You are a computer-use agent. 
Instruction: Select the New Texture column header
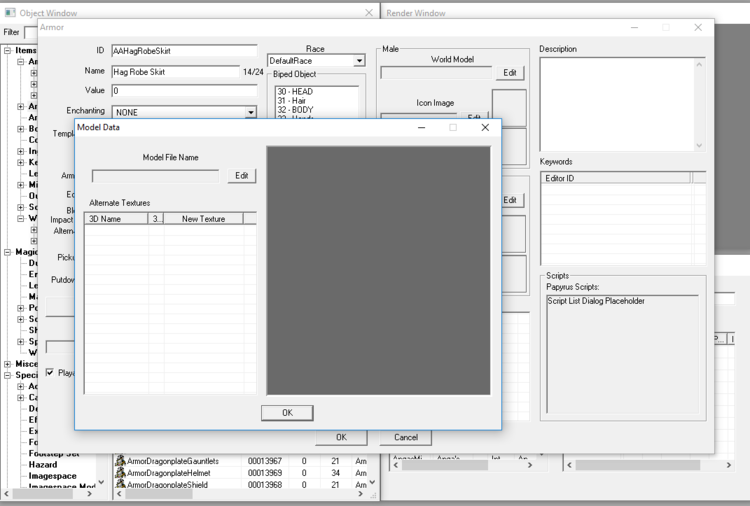[203, 219]
